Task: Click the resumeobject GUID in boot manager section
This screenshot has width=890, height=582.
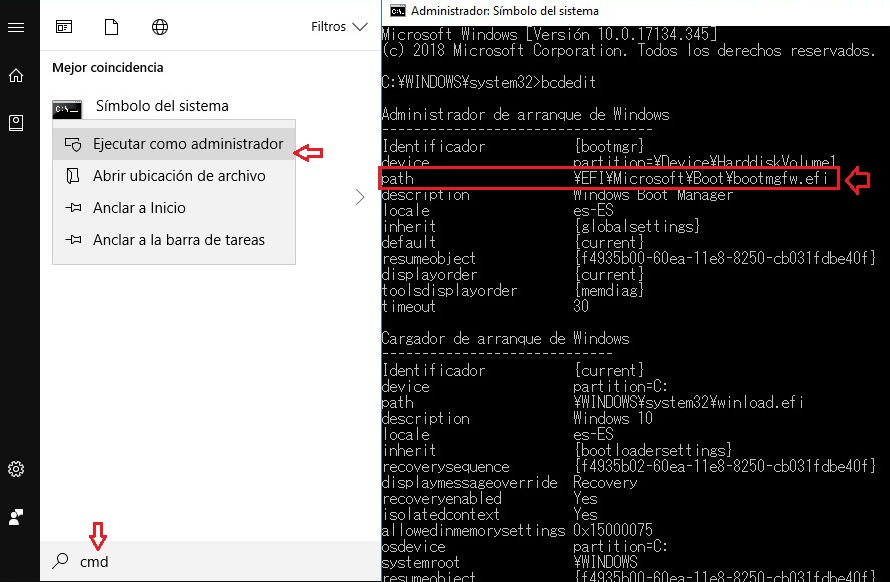Action: [725, 258]
